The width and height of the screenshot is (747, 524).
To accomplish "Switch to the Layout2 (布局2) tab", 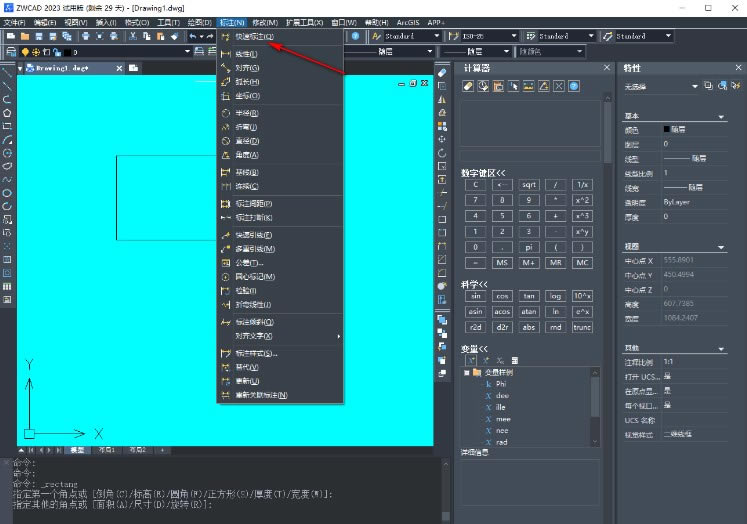I will [x=137, y=450].
